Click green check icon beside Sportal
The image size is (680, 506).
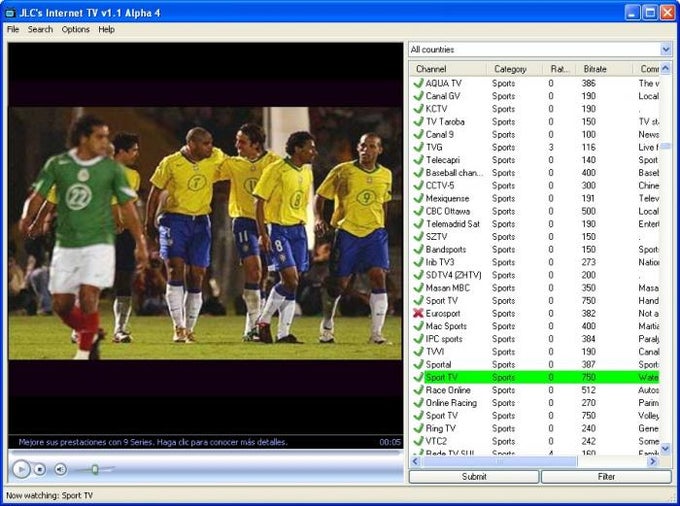[418, 364]
